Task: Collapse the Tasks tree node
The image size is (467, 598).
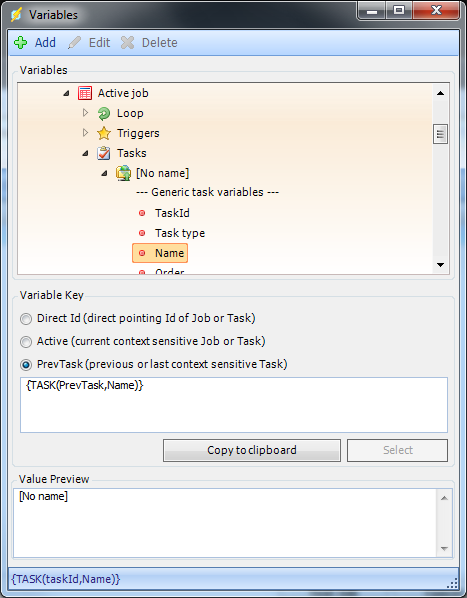Action: (85, 153)
